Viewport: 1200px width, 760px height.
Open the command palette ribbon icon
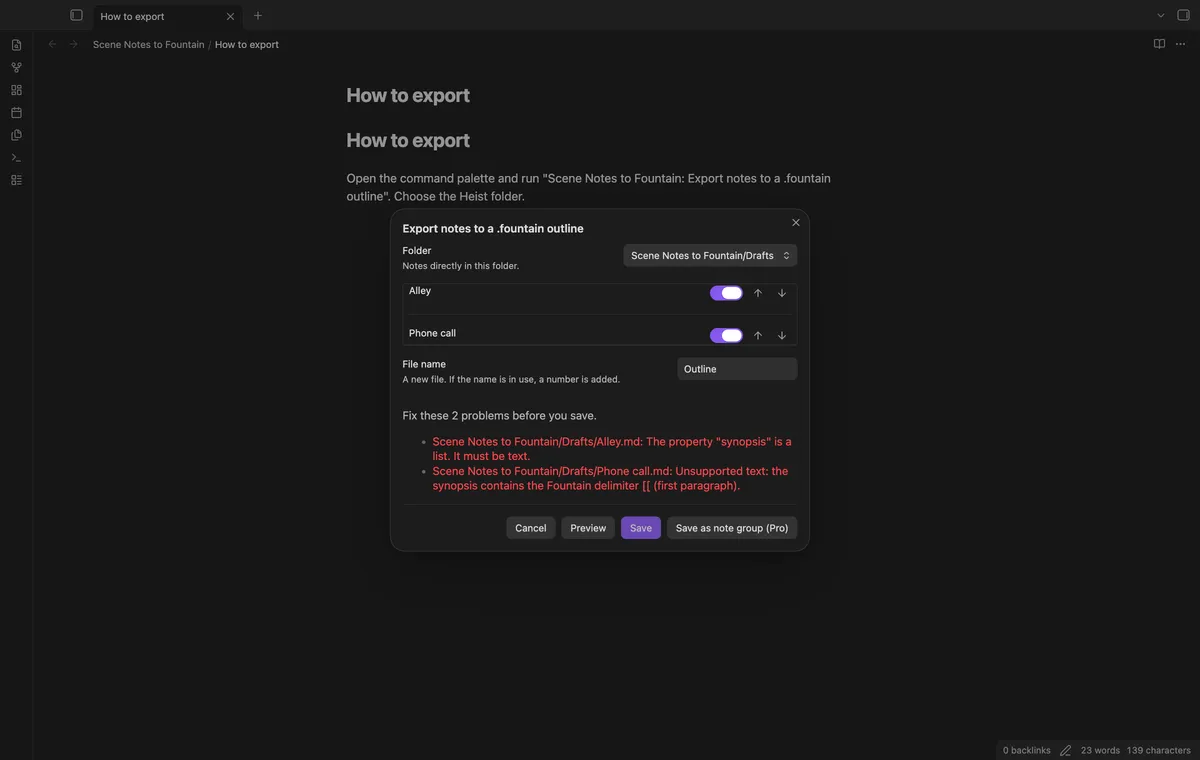(x=16, y=158)
